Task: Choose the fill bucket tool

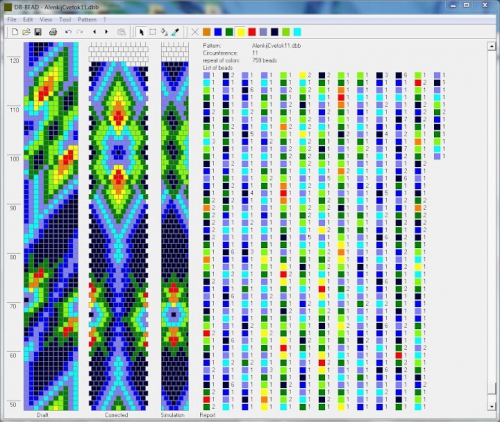Action: click(164, 32)
